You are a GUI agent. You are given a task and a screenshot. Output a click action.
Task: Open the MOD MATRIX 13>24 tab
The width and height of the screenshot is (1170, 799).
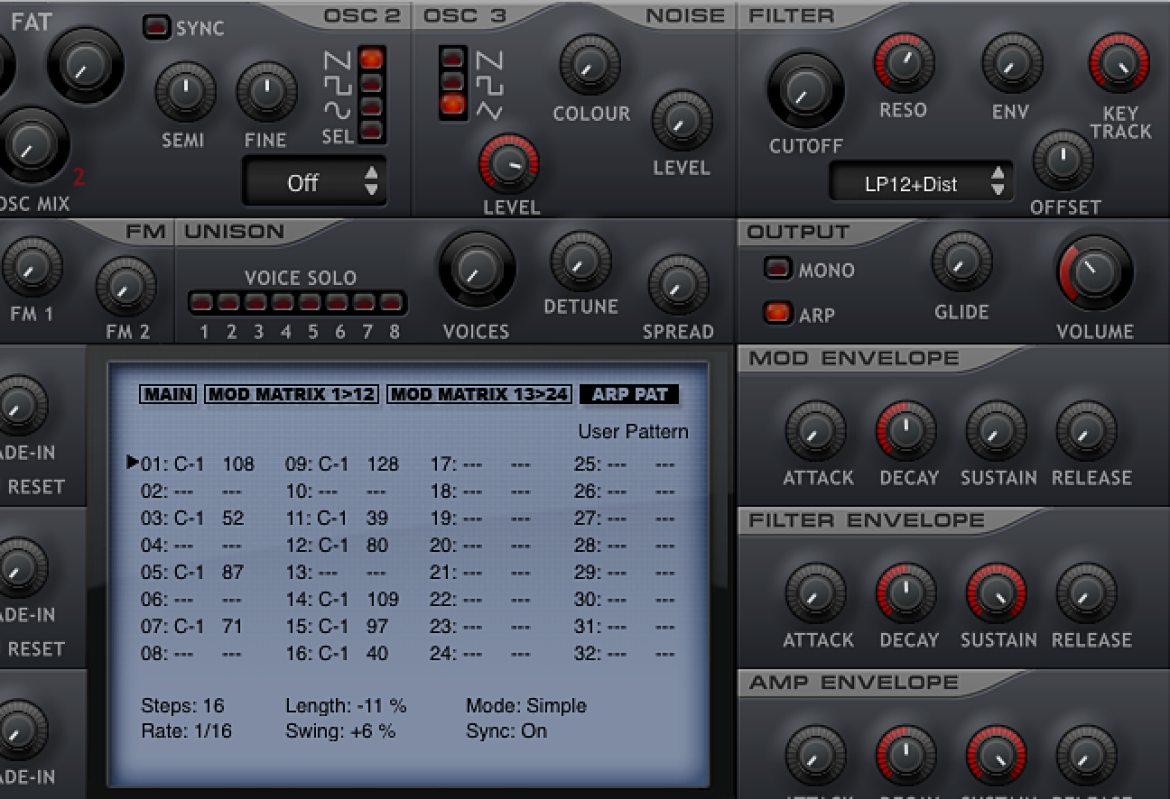[480, 394]
